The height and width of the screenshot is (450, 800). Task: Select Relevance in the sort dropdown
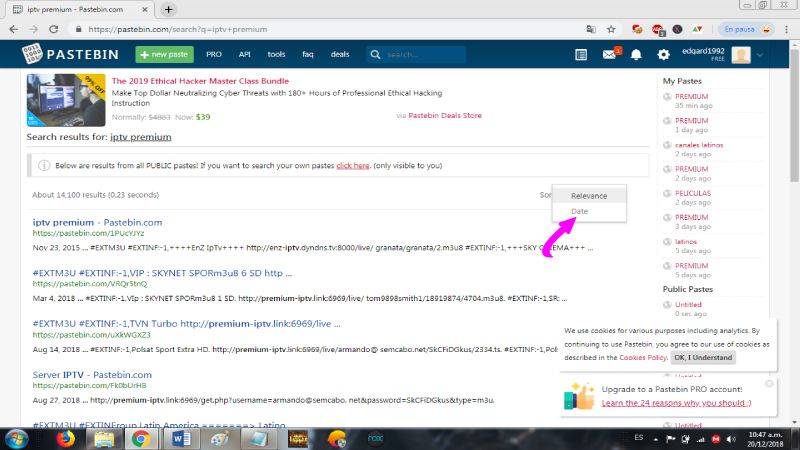[x=589, y=196]
